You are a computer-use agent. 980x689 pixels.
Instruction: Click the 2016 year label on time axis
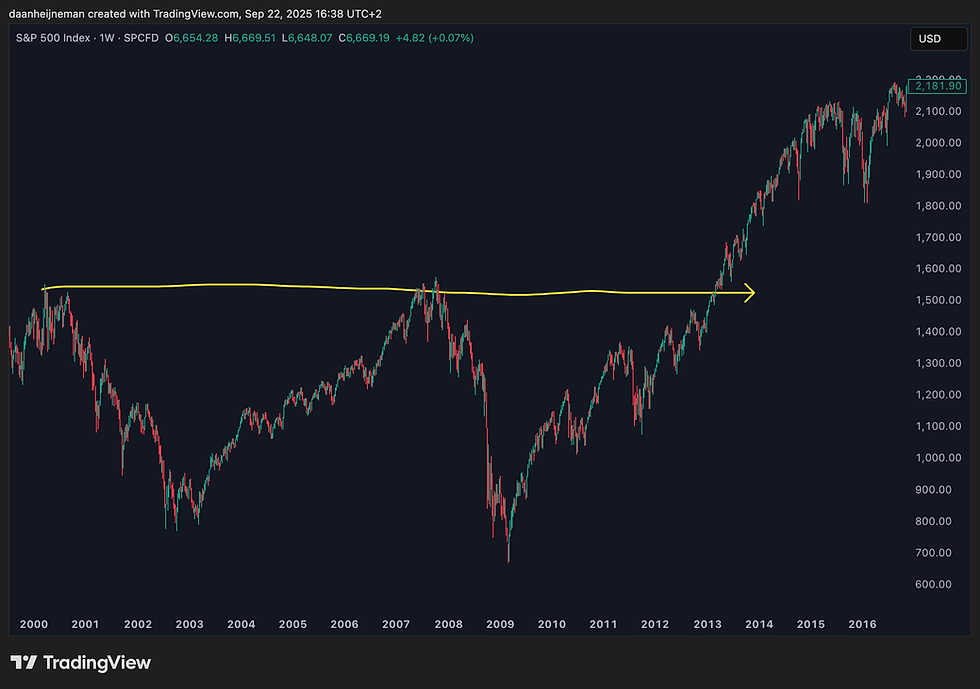(x=862, y=624)
